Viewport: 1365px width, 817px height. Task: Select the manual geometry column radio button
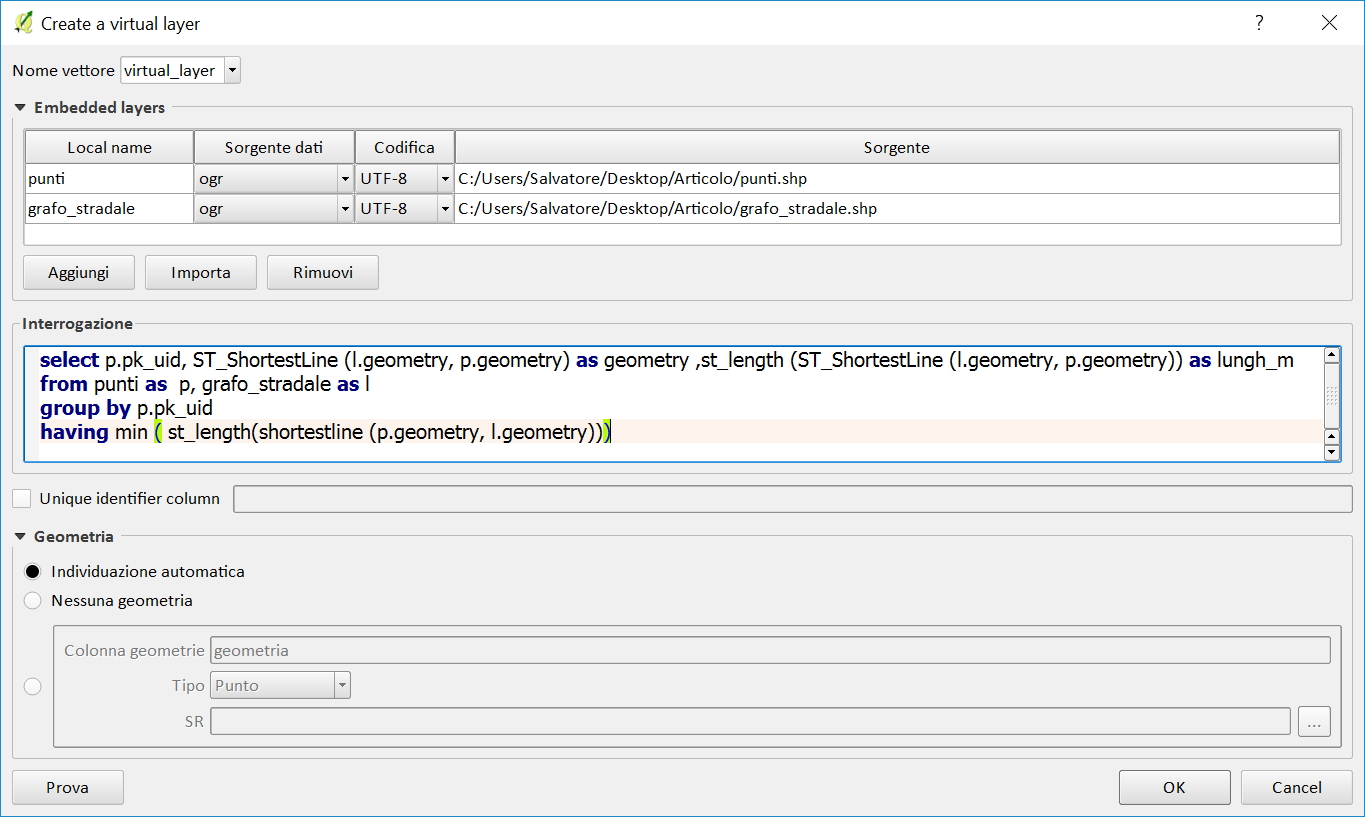coord(33,686)
